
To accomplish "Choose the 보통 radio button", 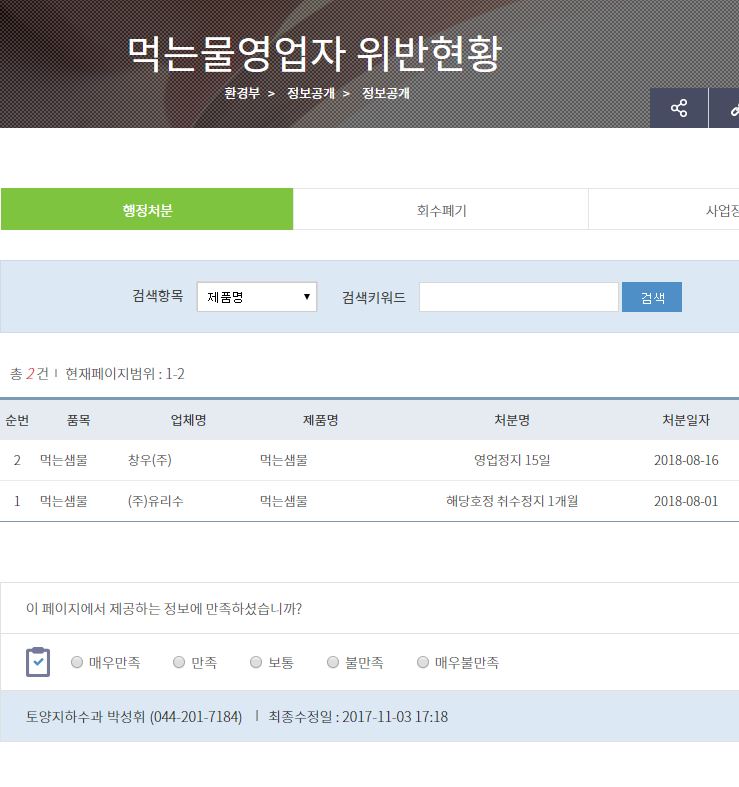I will (x=256, y=662).
